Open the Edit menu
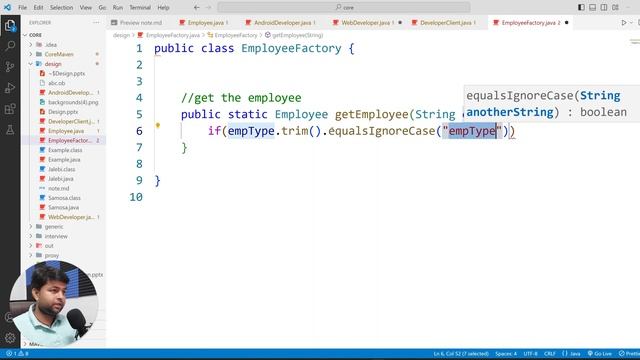The width and height of the screenshot is (640, 360). pos(38,7)
